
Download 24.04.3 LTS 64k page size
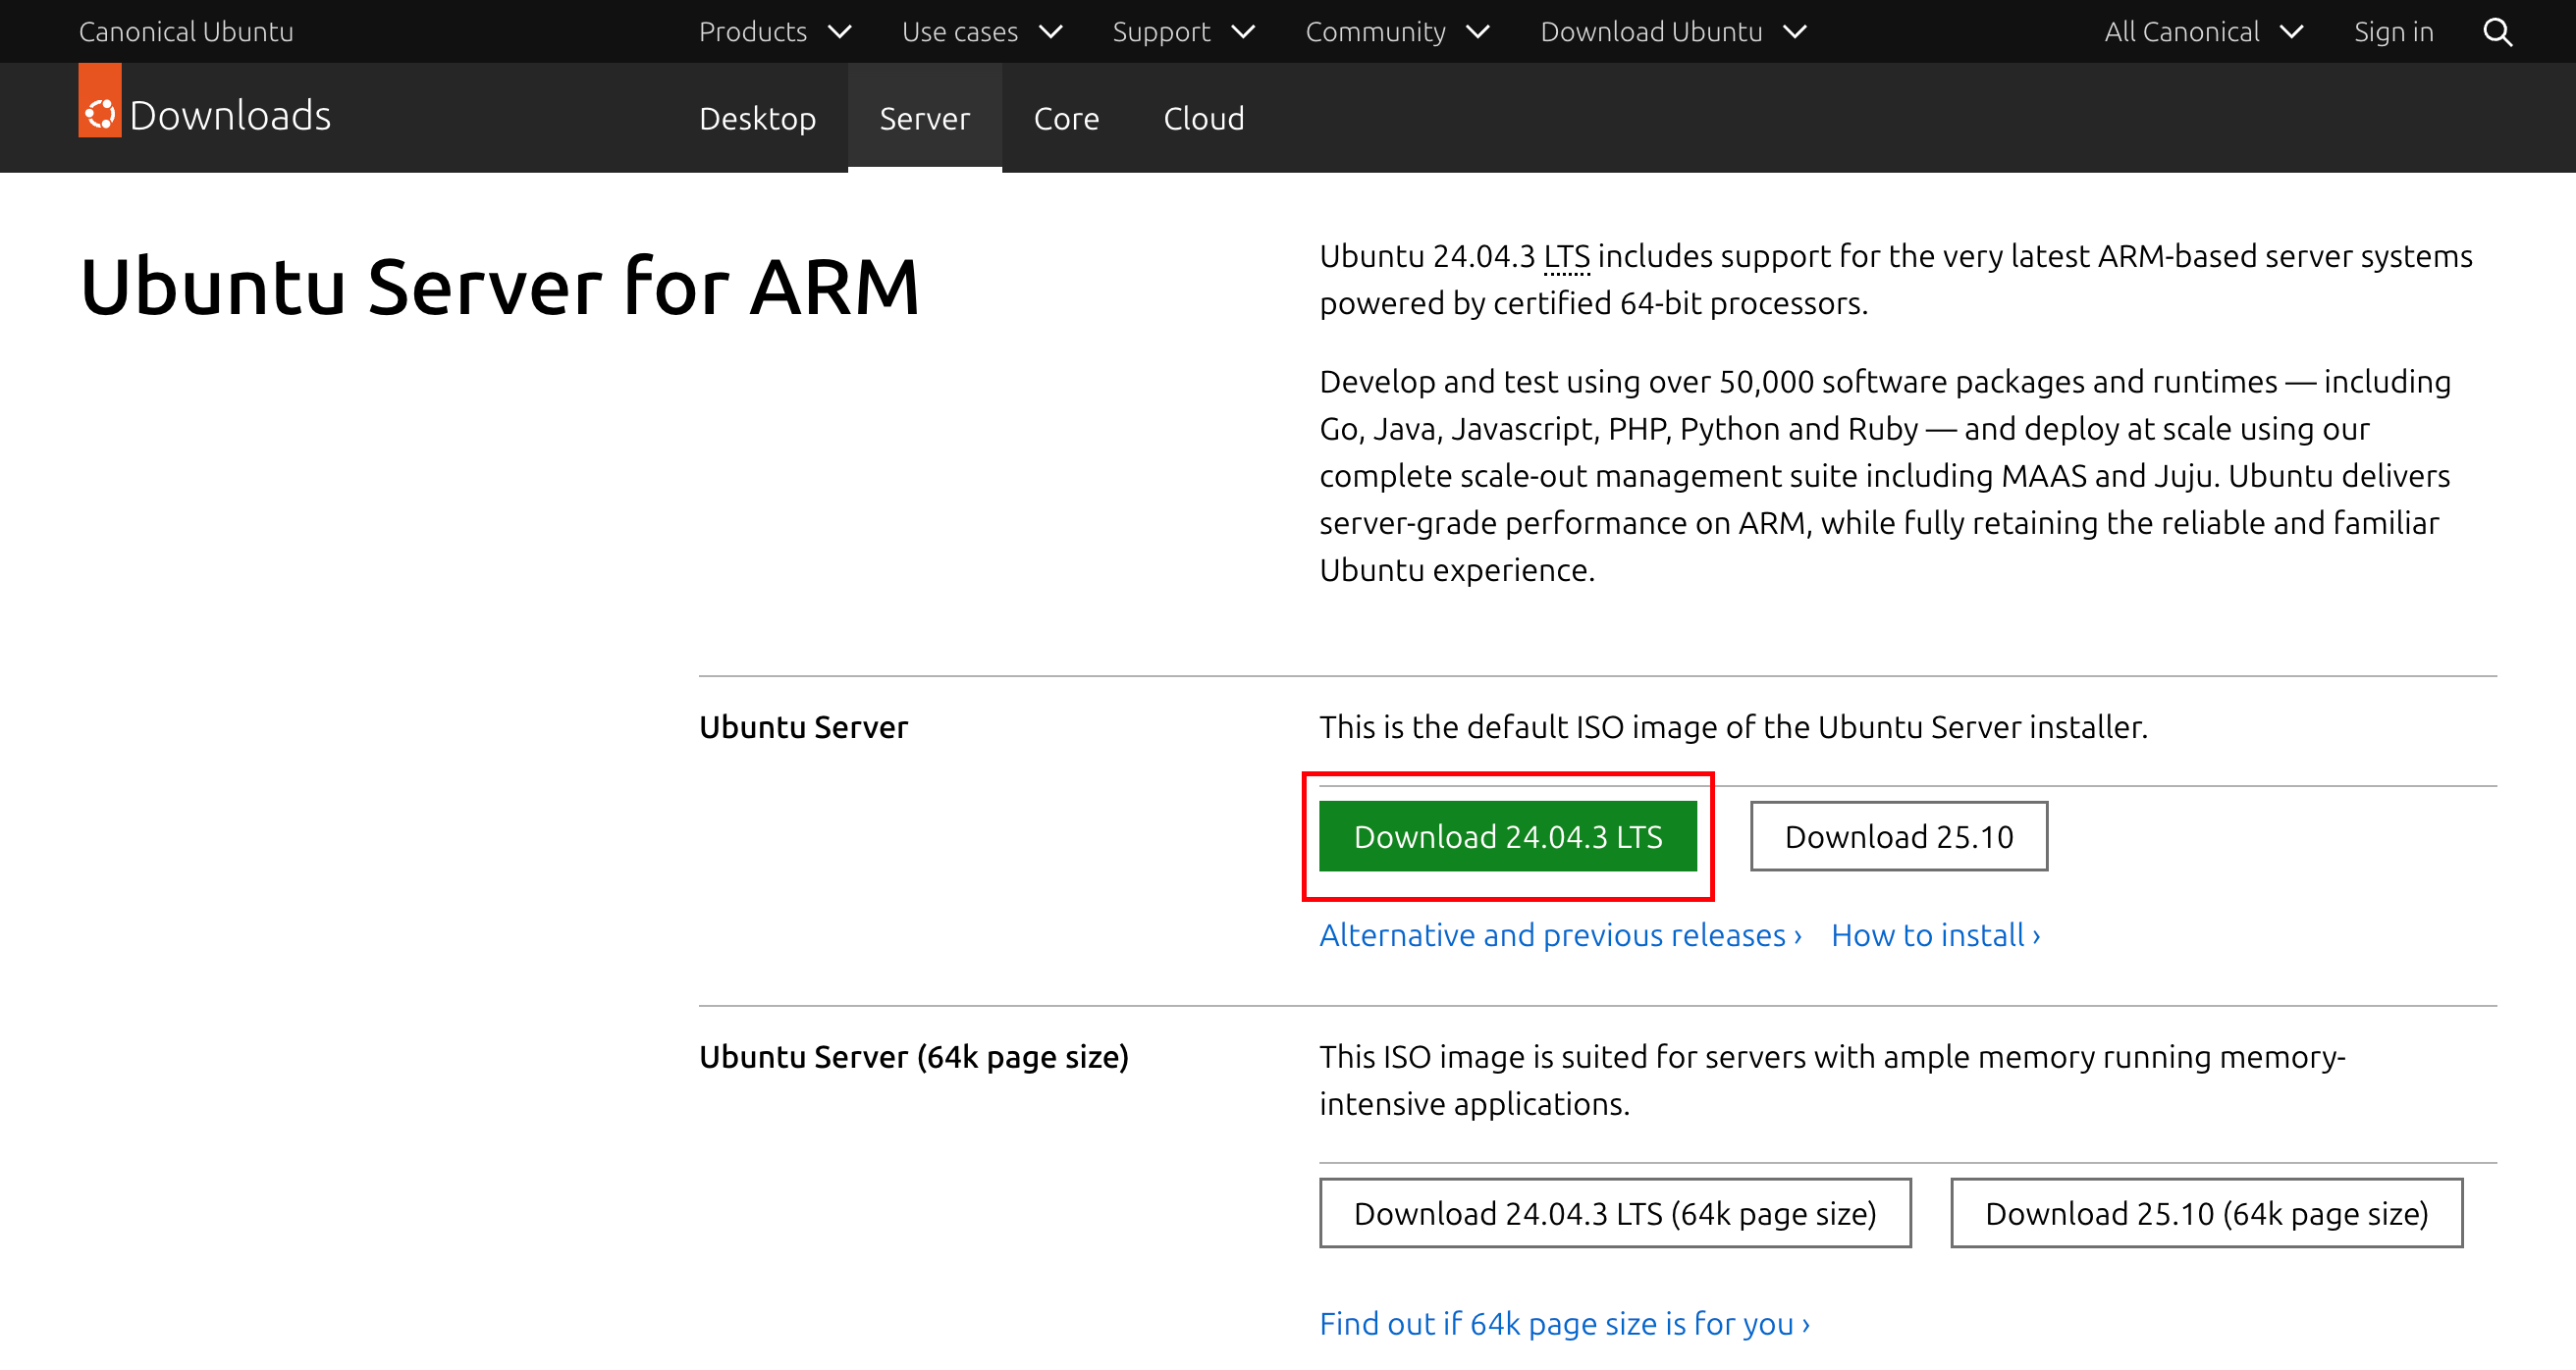[1614, 1213]
